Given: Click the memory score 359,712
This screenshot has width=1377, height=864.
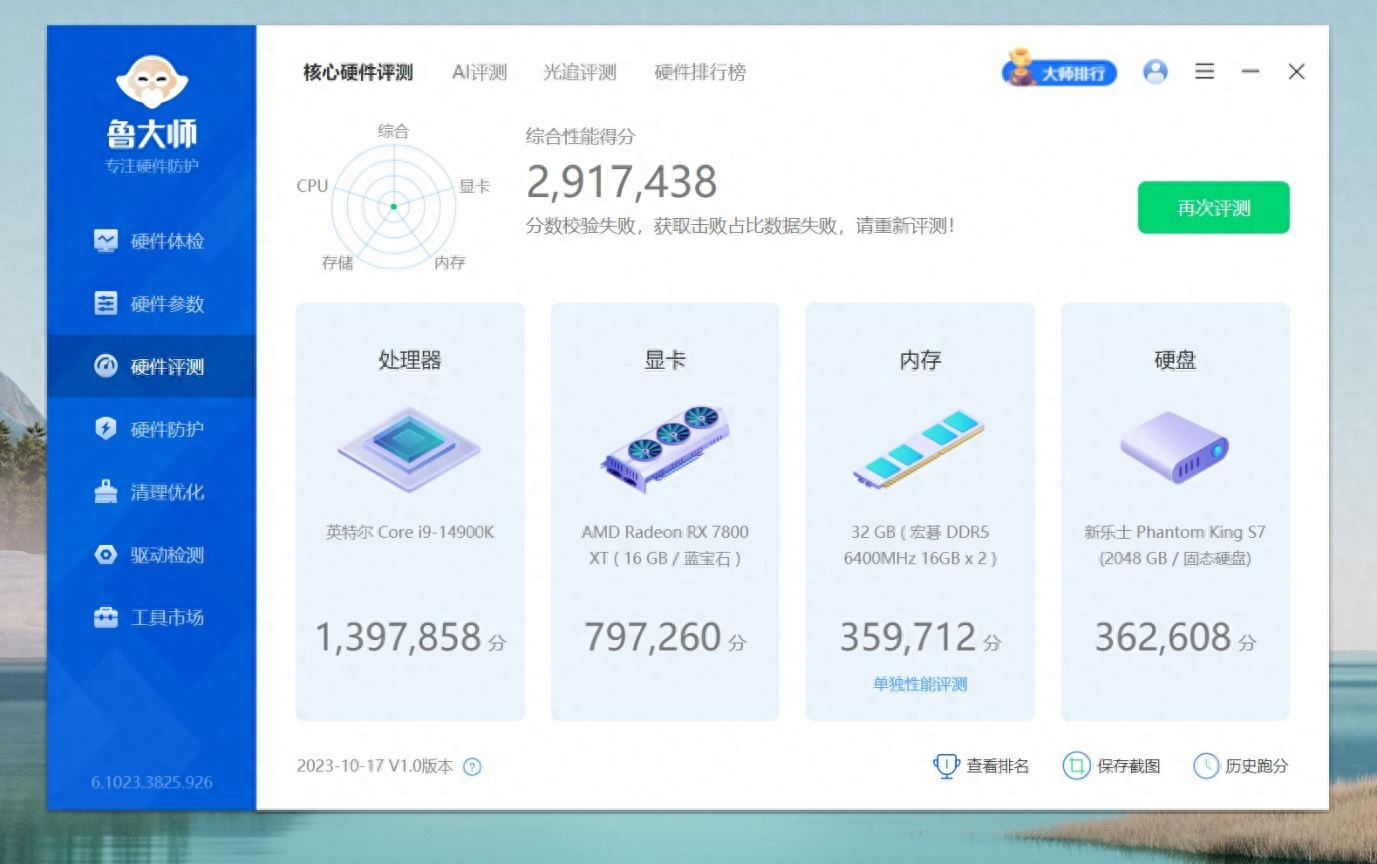Looking at the screenshot, I should pos(908,637).
